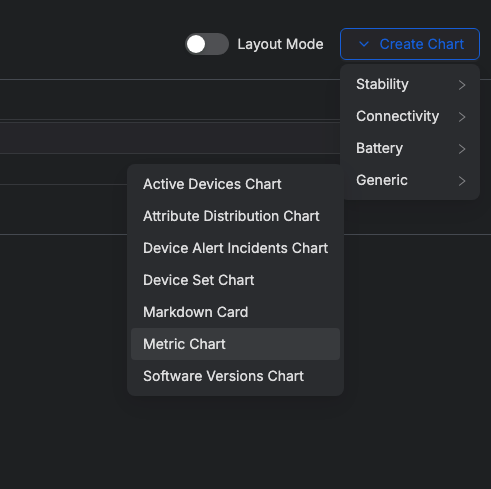
Task: Expand the Generic submenu
Action: point(410,180)
